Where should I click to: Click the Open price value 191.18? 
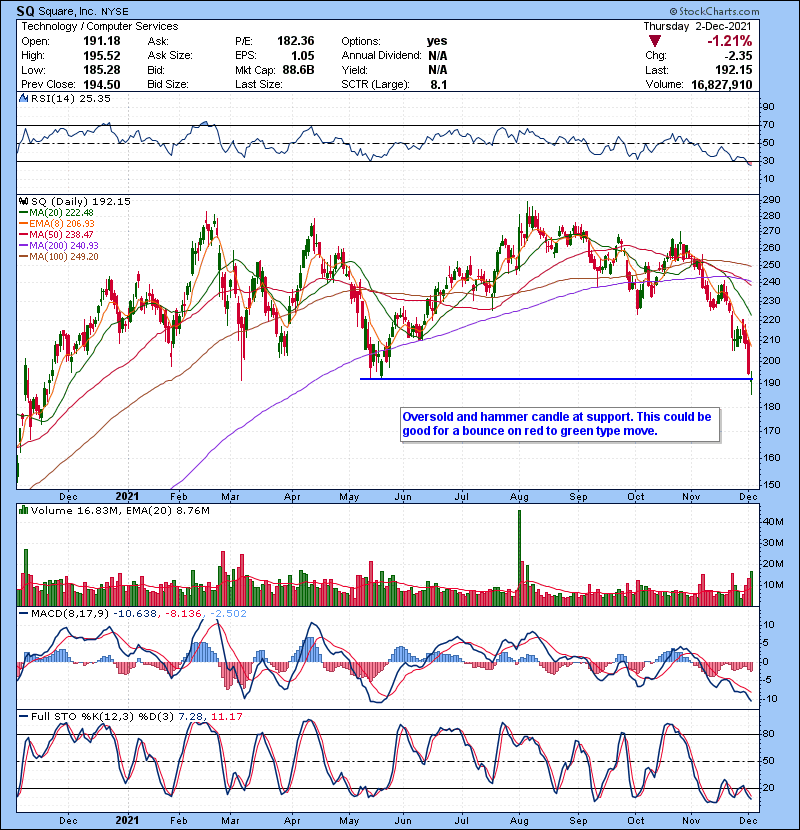102,41
